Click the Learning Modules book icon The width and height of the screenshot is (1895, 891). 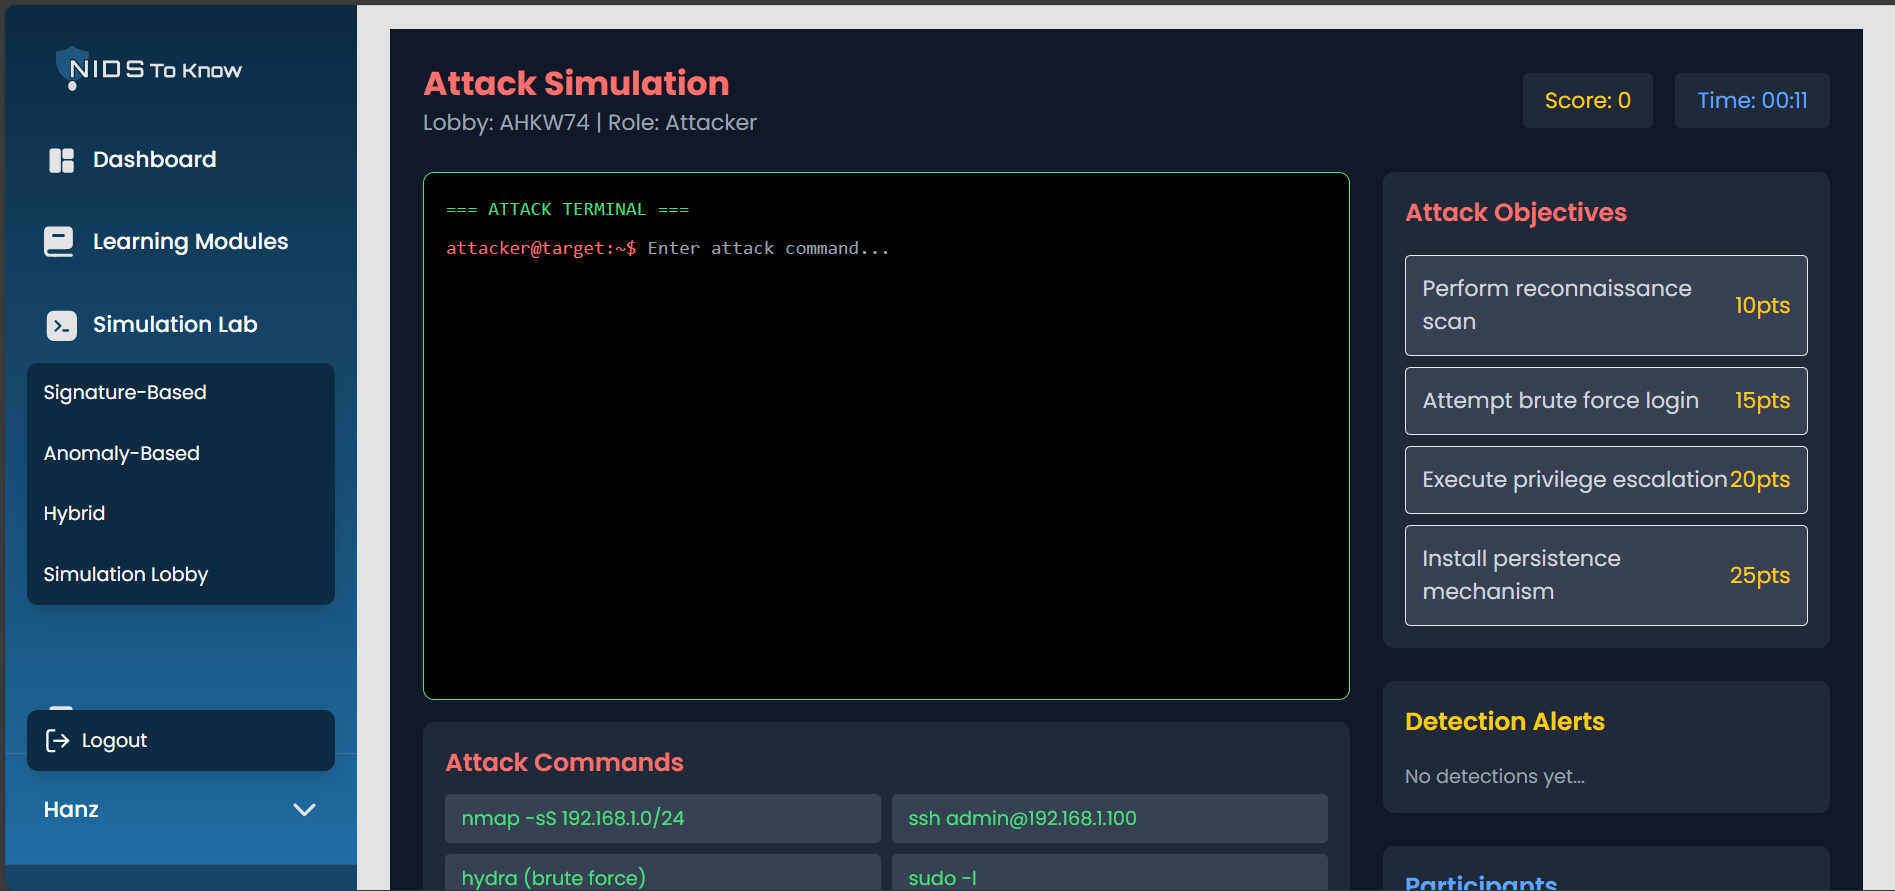(59, 242)
